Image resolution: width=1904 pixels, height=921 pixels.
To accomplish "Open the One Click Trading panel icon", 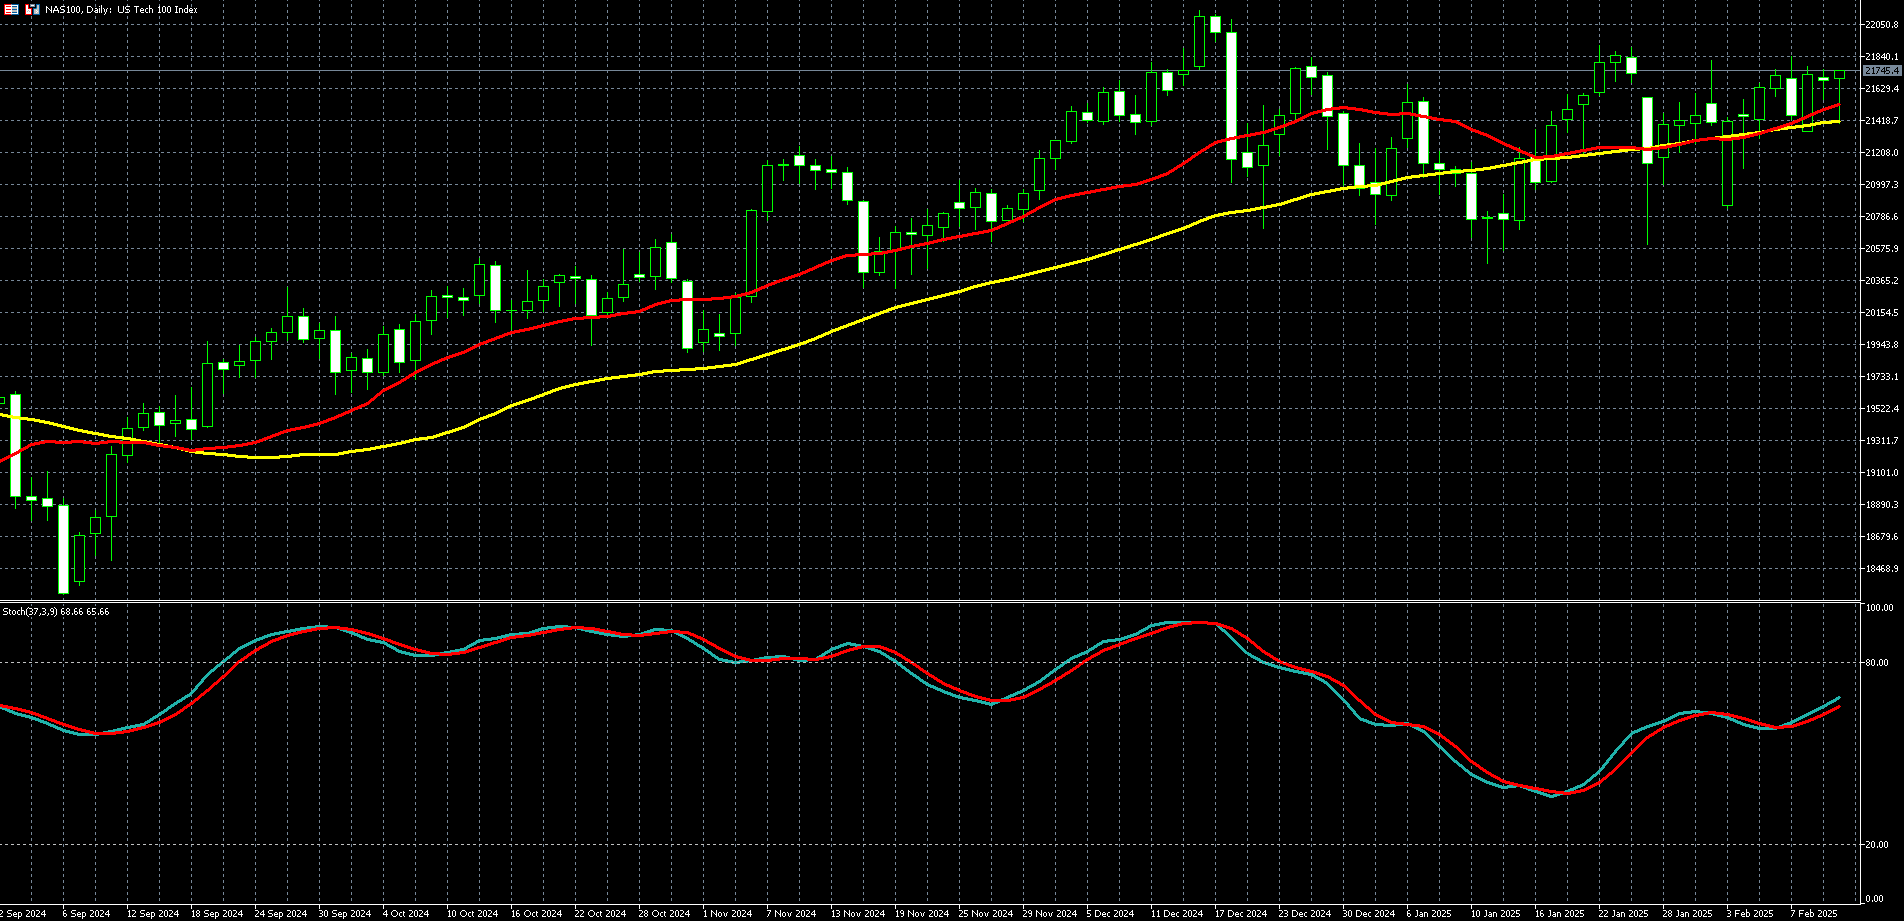I will (12, 9).
